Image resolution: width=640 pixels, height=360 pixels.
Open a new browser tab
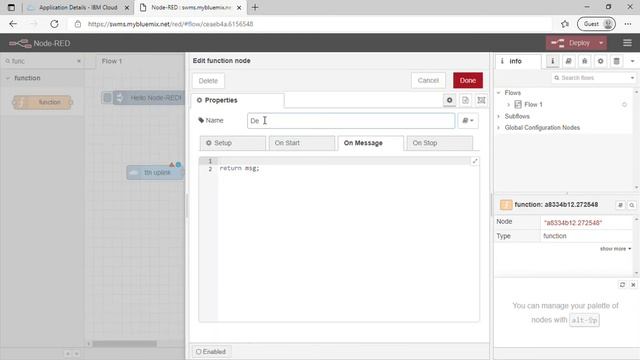pos(255,7)
